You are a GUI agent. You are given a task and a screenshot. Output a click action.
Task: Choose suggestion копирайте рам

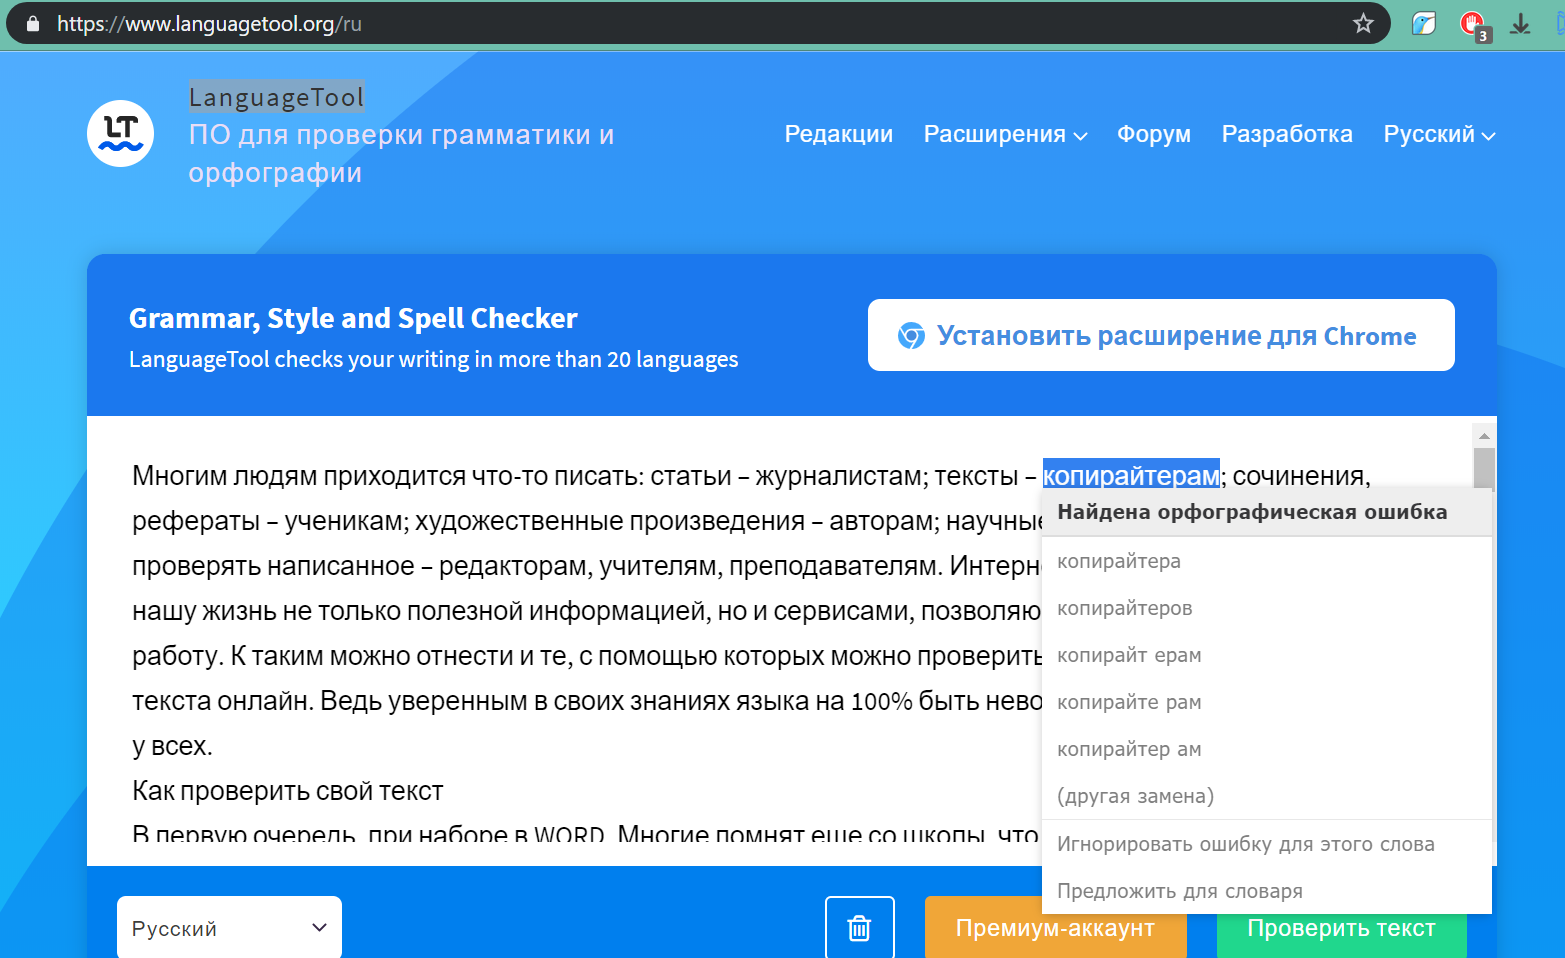1266,702
